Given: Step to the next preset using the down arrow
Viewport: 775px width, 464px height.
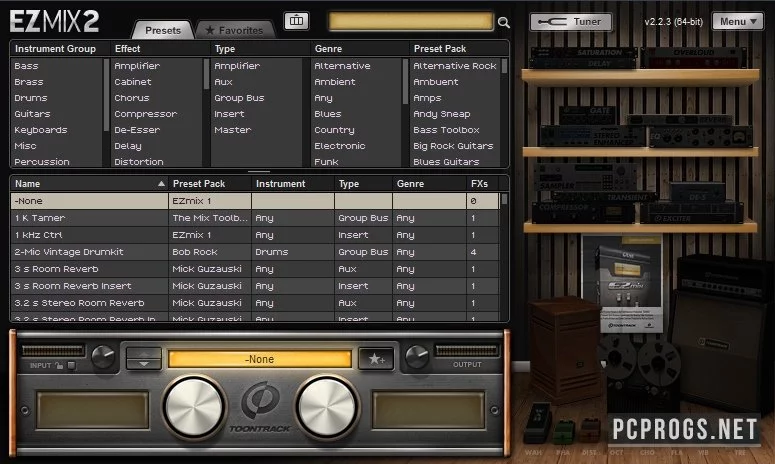Looking at the screenshot, I should tap(144, 364).
